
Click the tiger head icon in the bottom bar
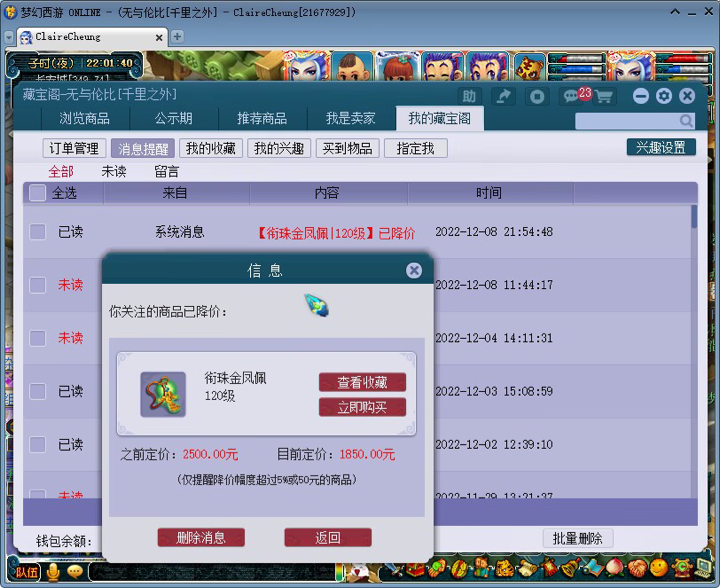click(x=504, y=569)
